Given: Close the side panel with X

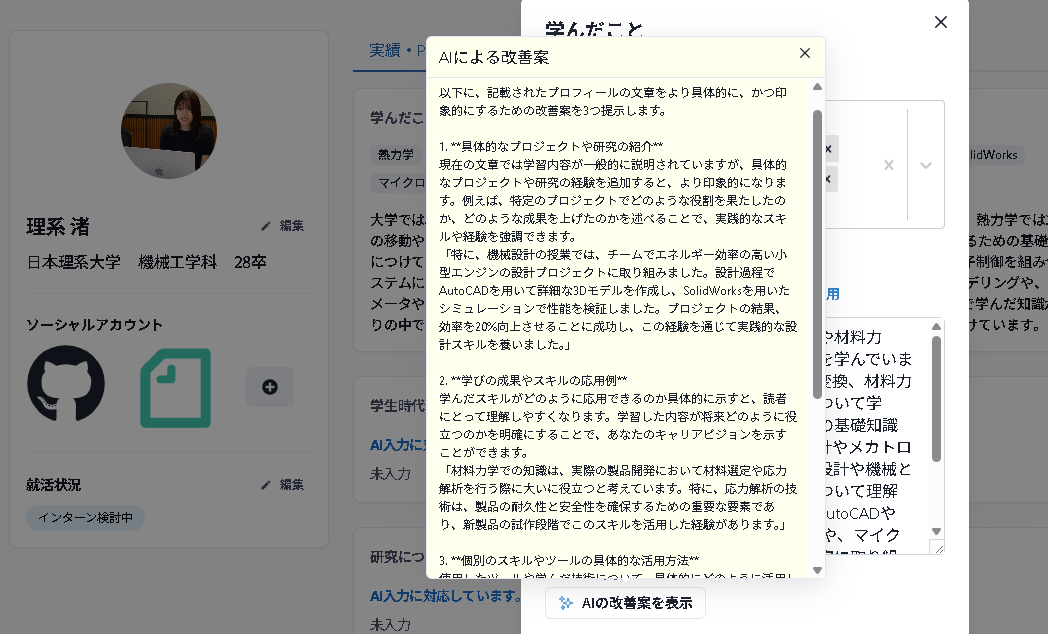Looking at the screenshot, I should coord(940,22).
